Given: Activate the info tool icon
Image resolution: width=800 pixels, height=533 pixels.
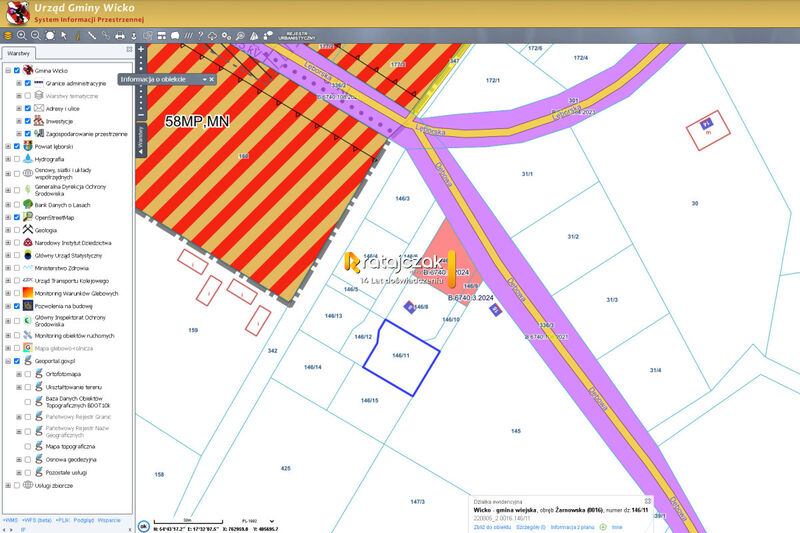Looking at the screenshot, I should click(78, 36).
